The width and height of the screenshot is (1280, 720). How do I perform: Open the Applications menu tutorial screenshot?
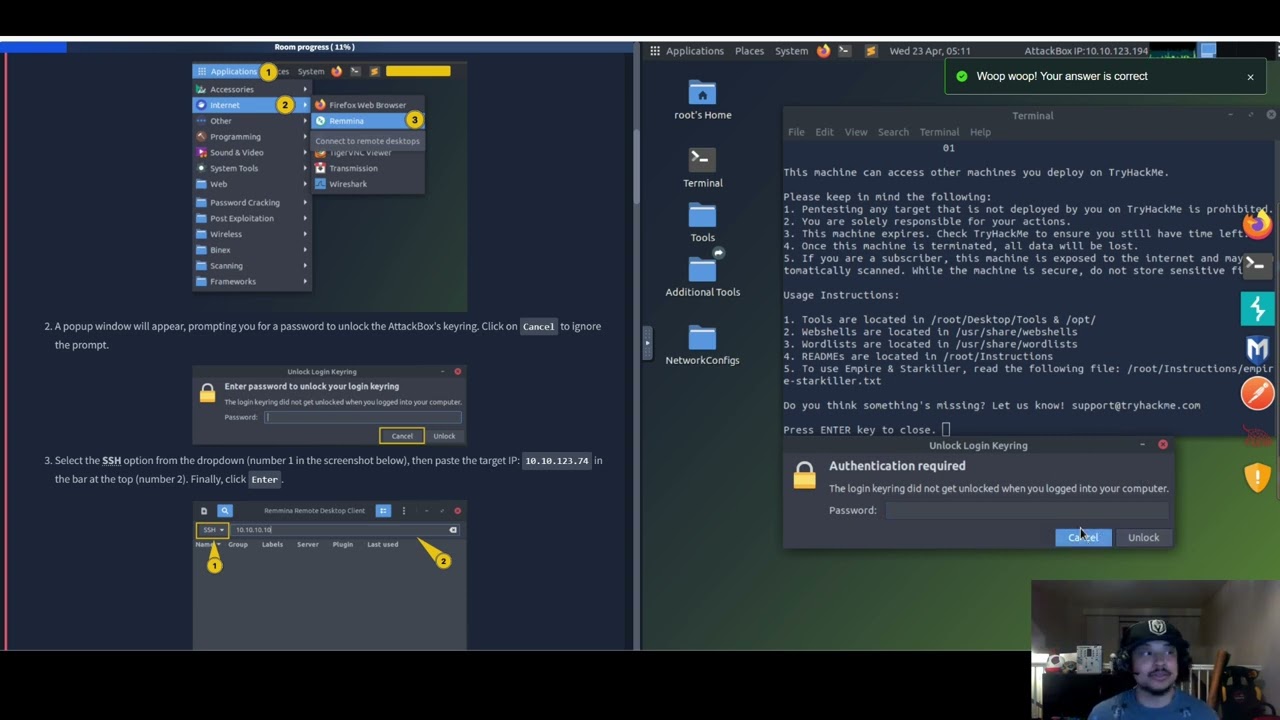click(330, 187)
